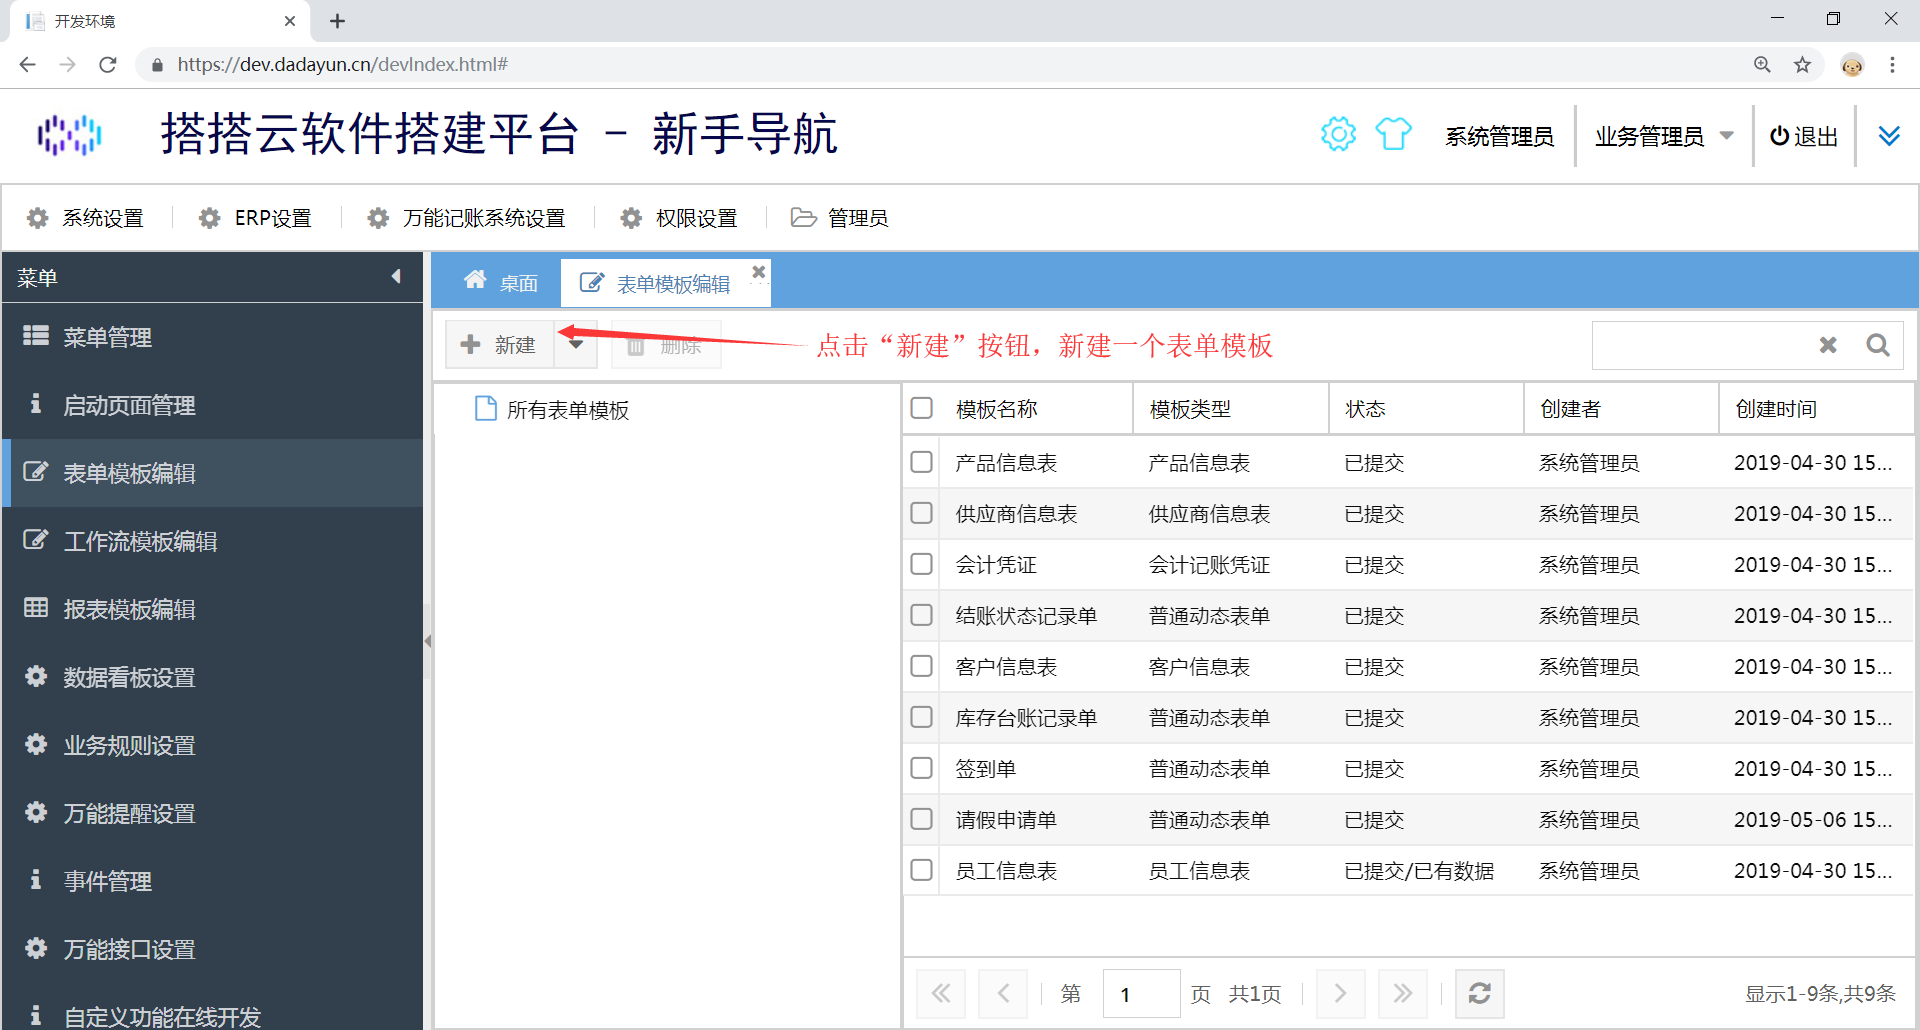
Task: Open the dropdown arrow beside 新建
Action: (576, 345)
